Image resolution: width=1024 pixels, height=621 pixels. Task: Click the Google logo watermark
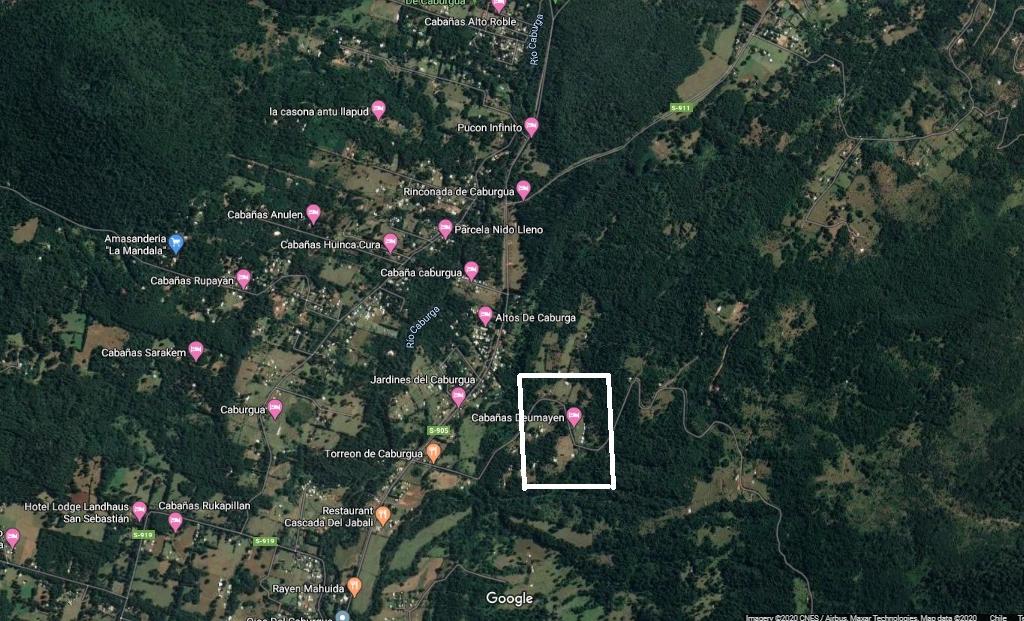[x=509, y=598]
